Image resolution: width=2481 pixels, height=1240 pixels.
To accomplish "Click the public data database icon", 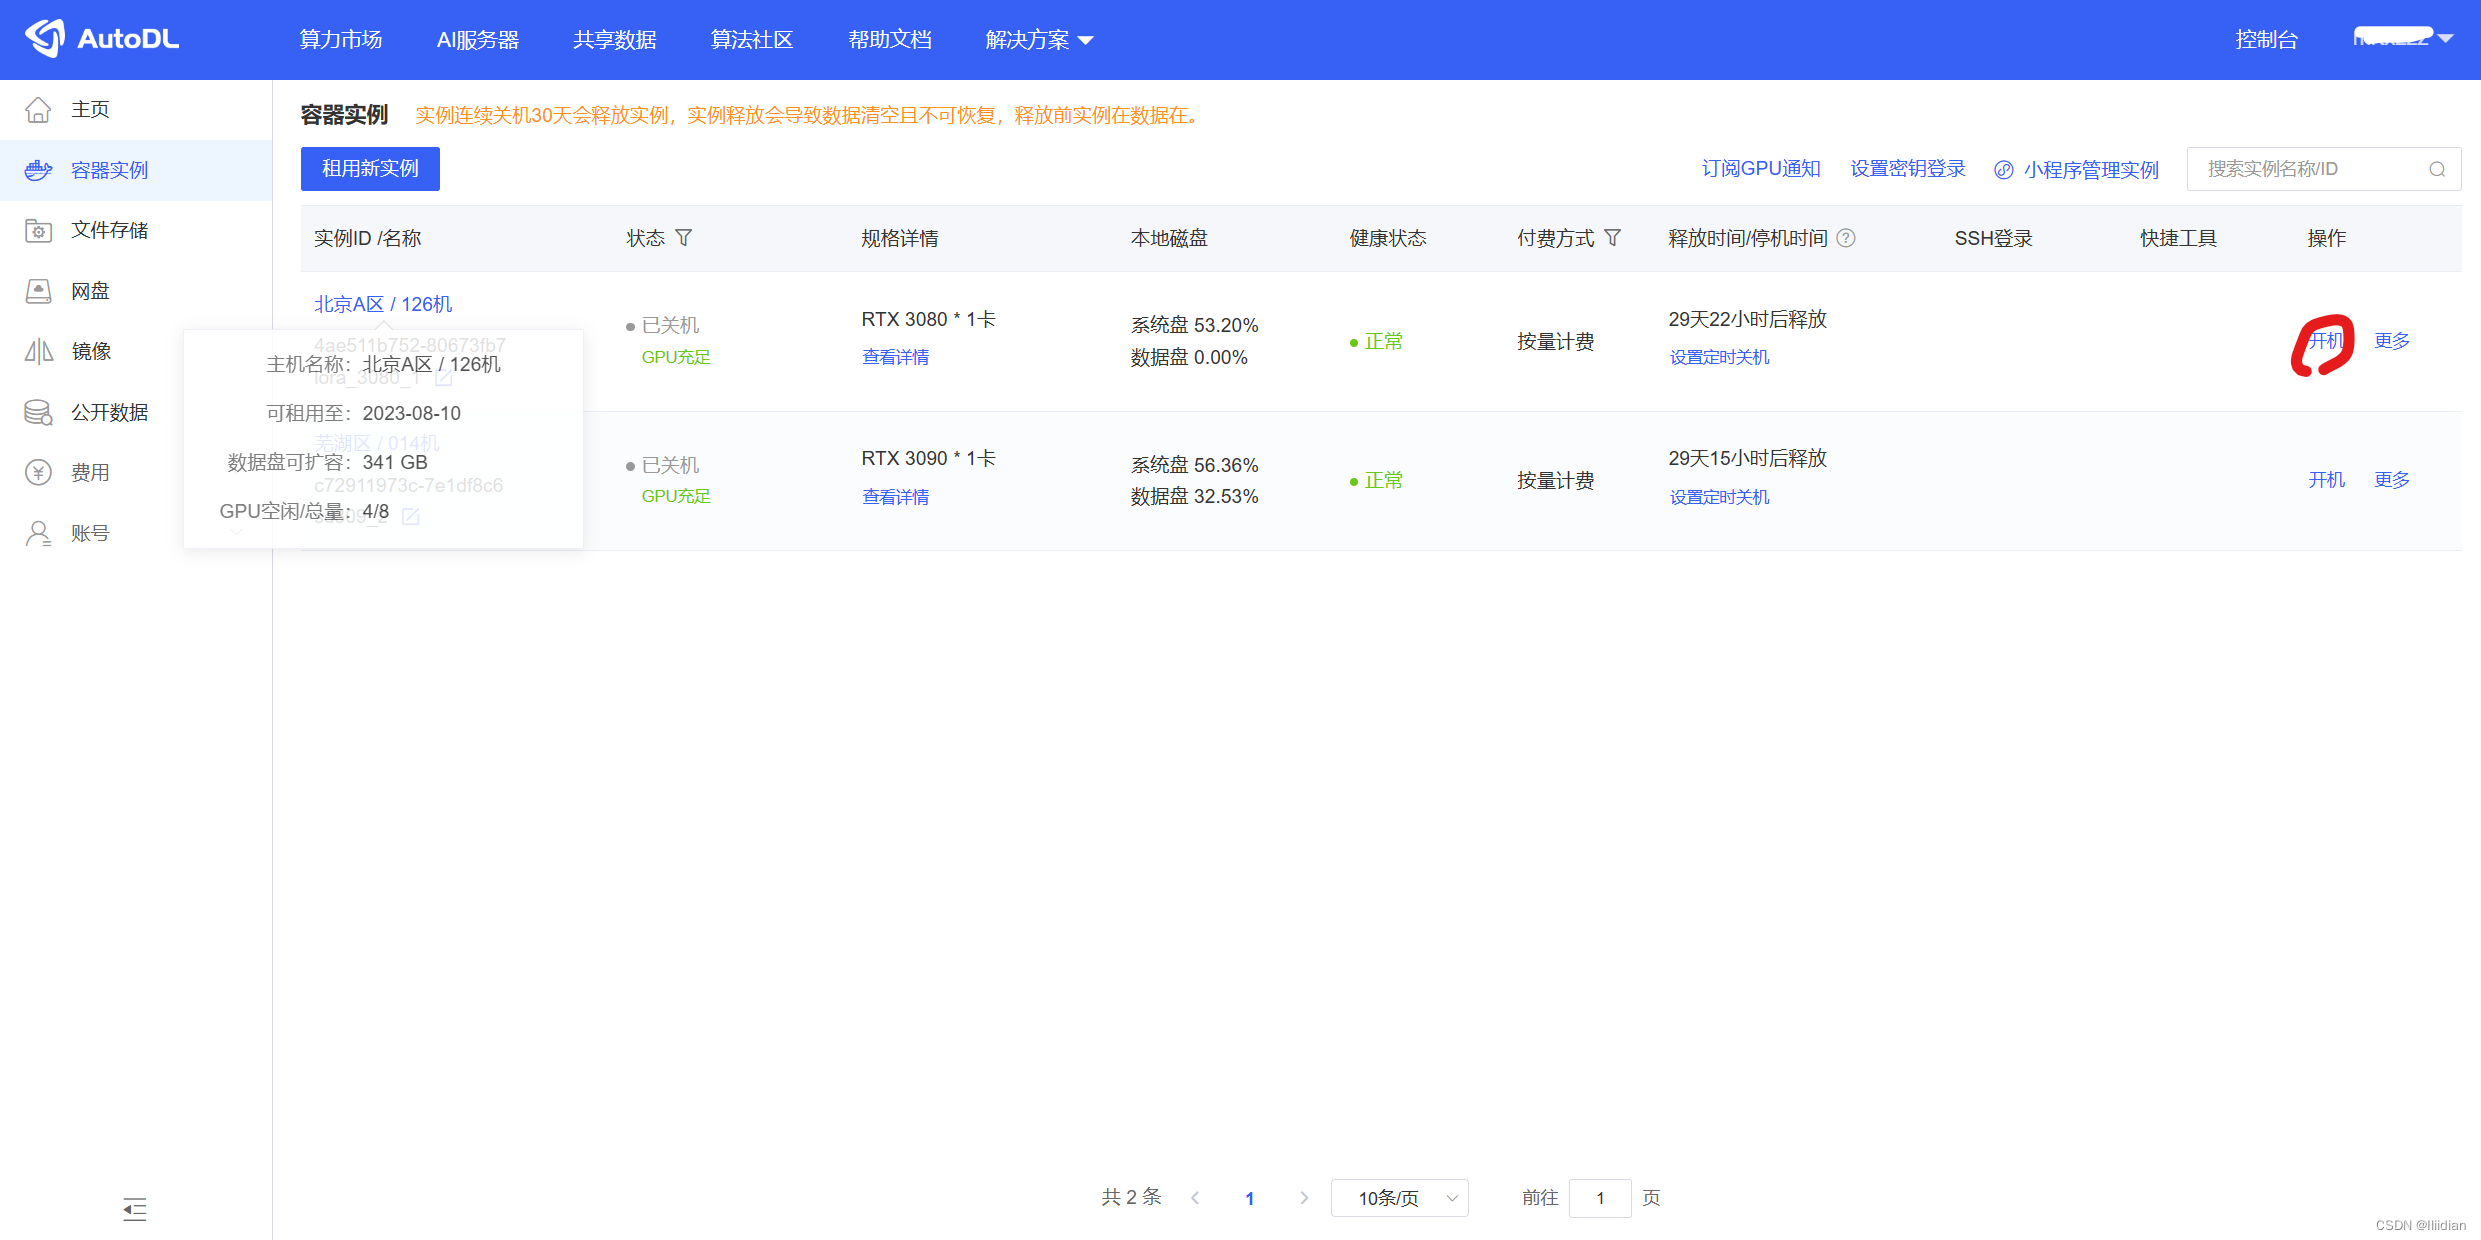I will tap(38, 412).
